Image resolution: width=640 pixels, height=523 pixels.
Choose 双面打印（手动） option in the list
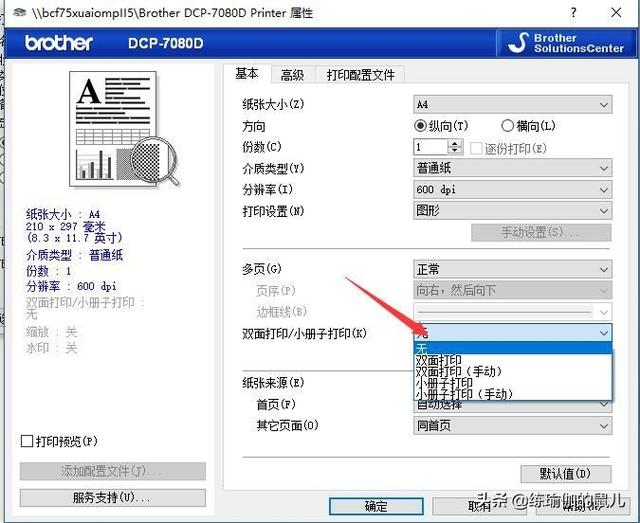pos(513,371)
